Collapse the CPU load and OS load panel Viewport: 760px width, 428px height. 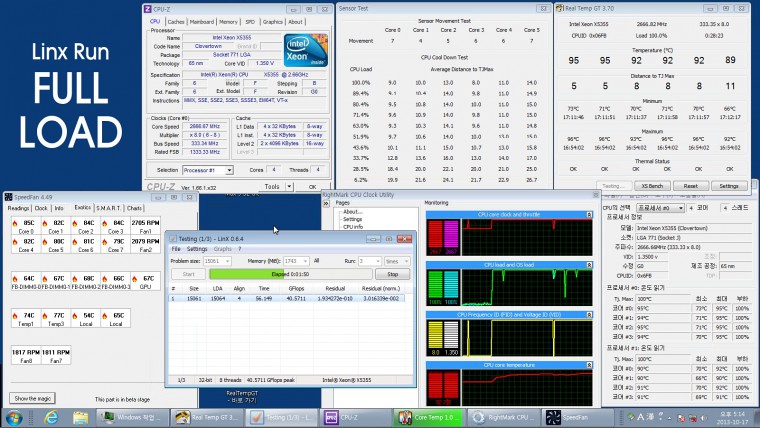(589, 265)
